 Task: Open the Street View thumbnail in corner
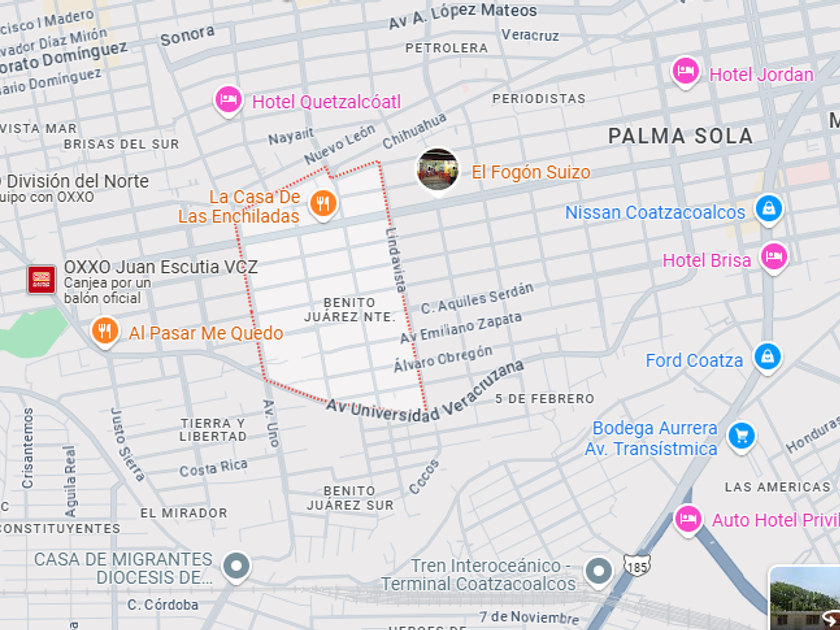805,597
